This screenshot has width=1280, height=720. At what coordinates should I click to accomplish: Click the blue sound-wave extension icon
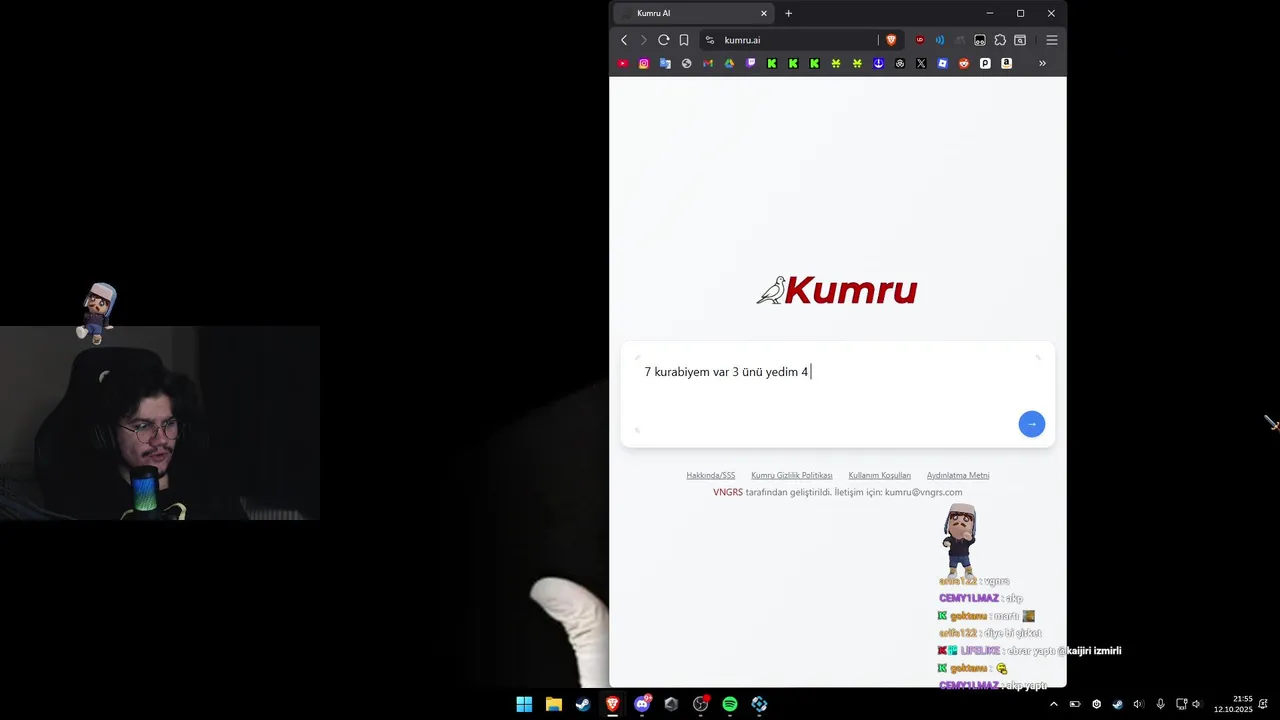(x=940, y=40)
